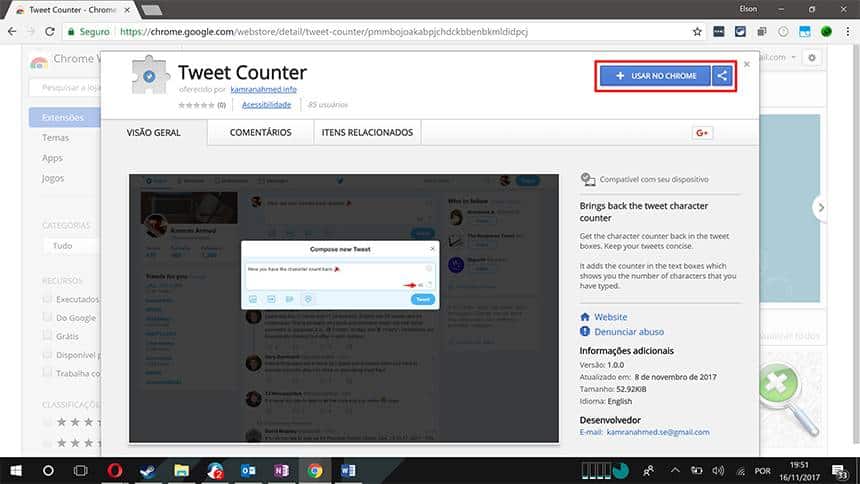The width and height of the screenshot is (860, 484).
Task: Click the overlapping pages extension icon in toolbar
Action: (x=762, y=32)
